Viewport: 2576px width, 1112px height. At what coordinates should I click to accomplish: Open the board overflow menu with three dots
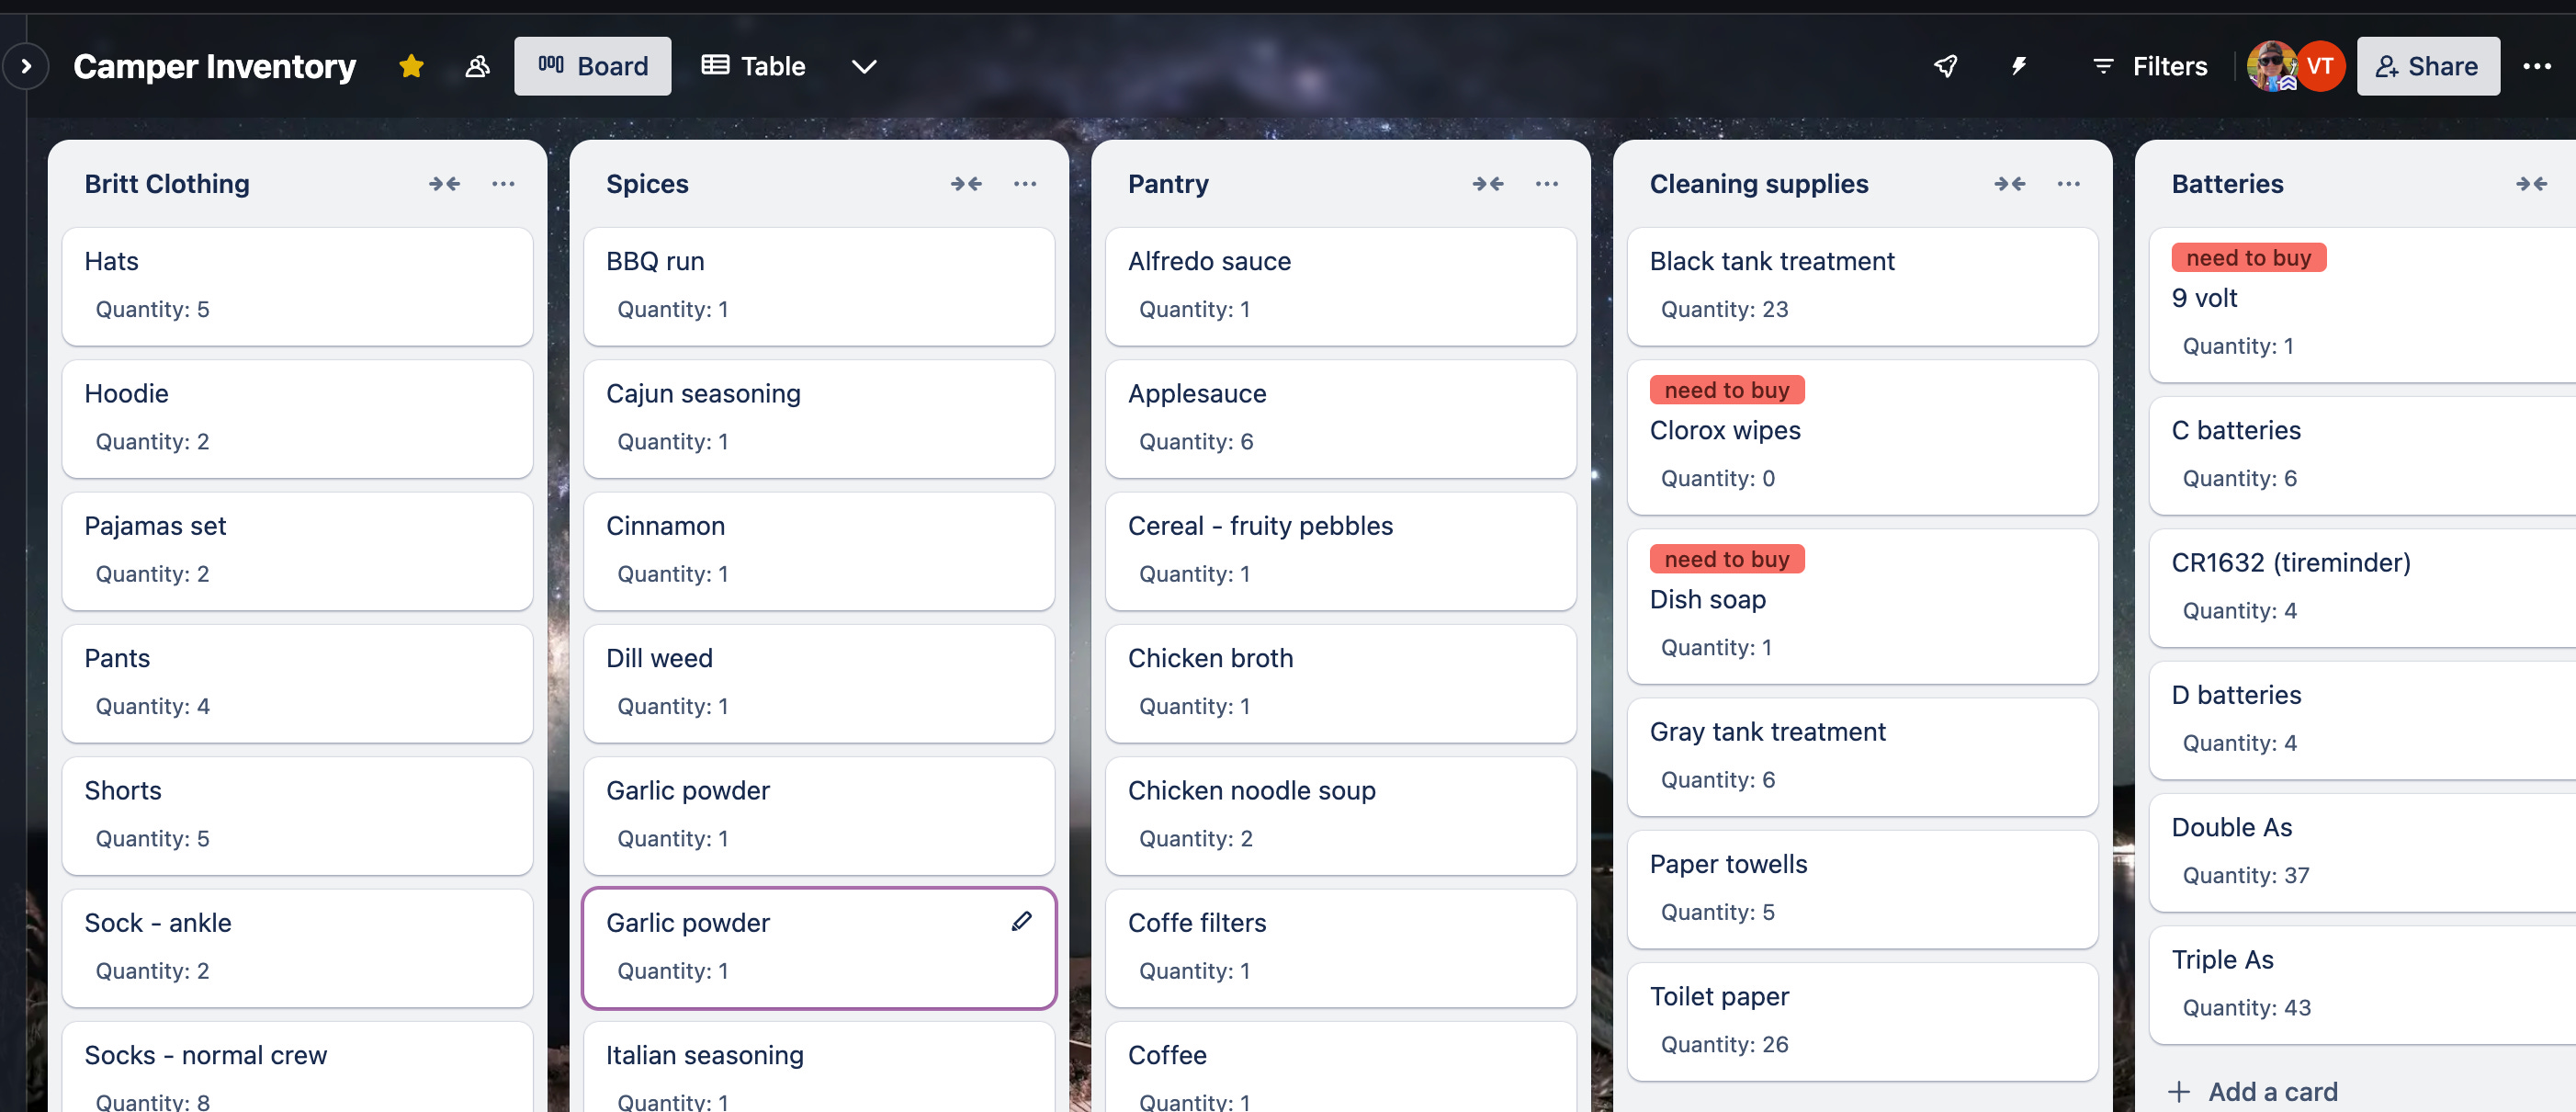click(2538, 66)
